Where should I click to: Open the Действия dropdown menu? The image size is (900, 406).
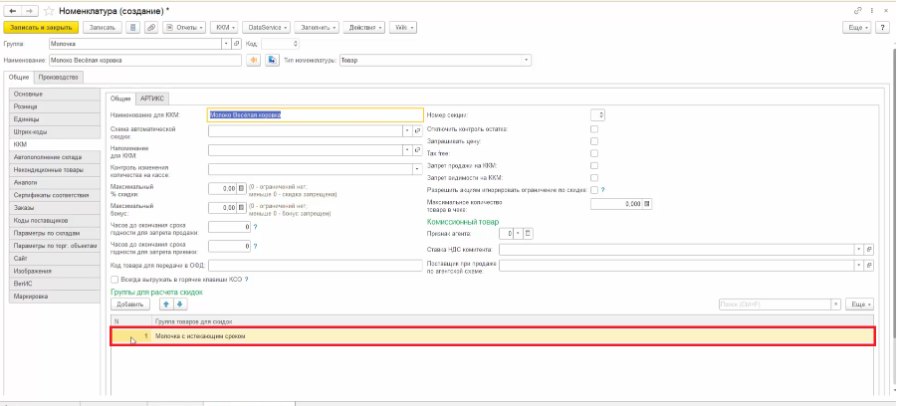tap(364, 28)
